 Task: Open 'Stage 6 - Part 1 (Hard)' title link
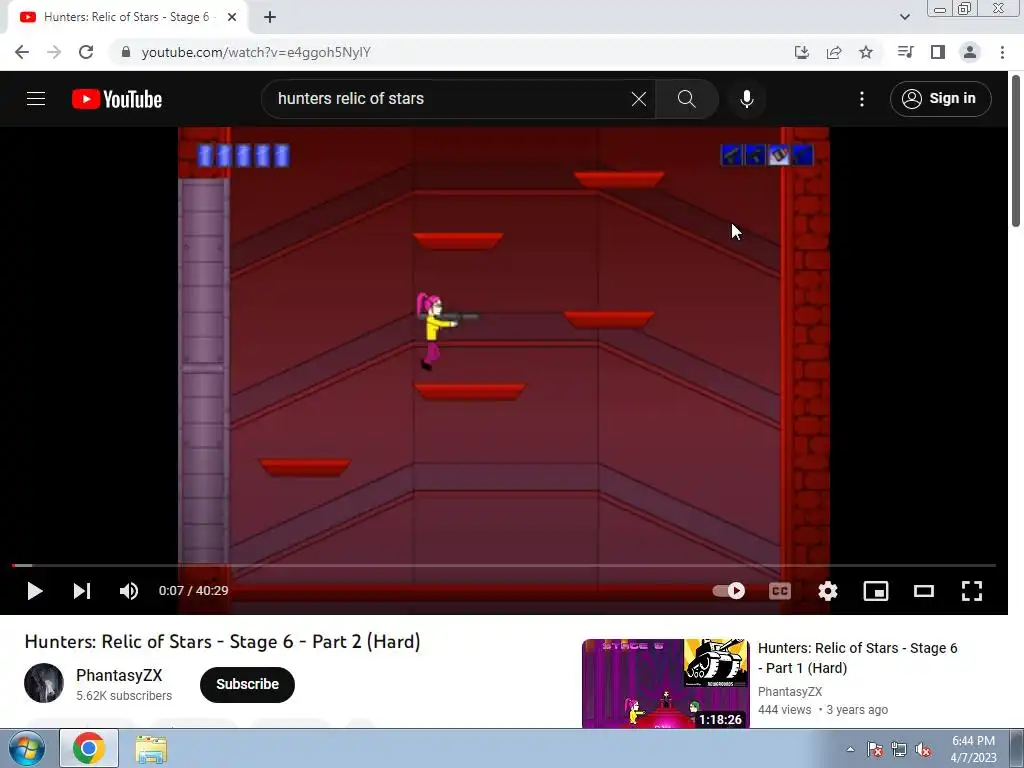click(857, 658)
